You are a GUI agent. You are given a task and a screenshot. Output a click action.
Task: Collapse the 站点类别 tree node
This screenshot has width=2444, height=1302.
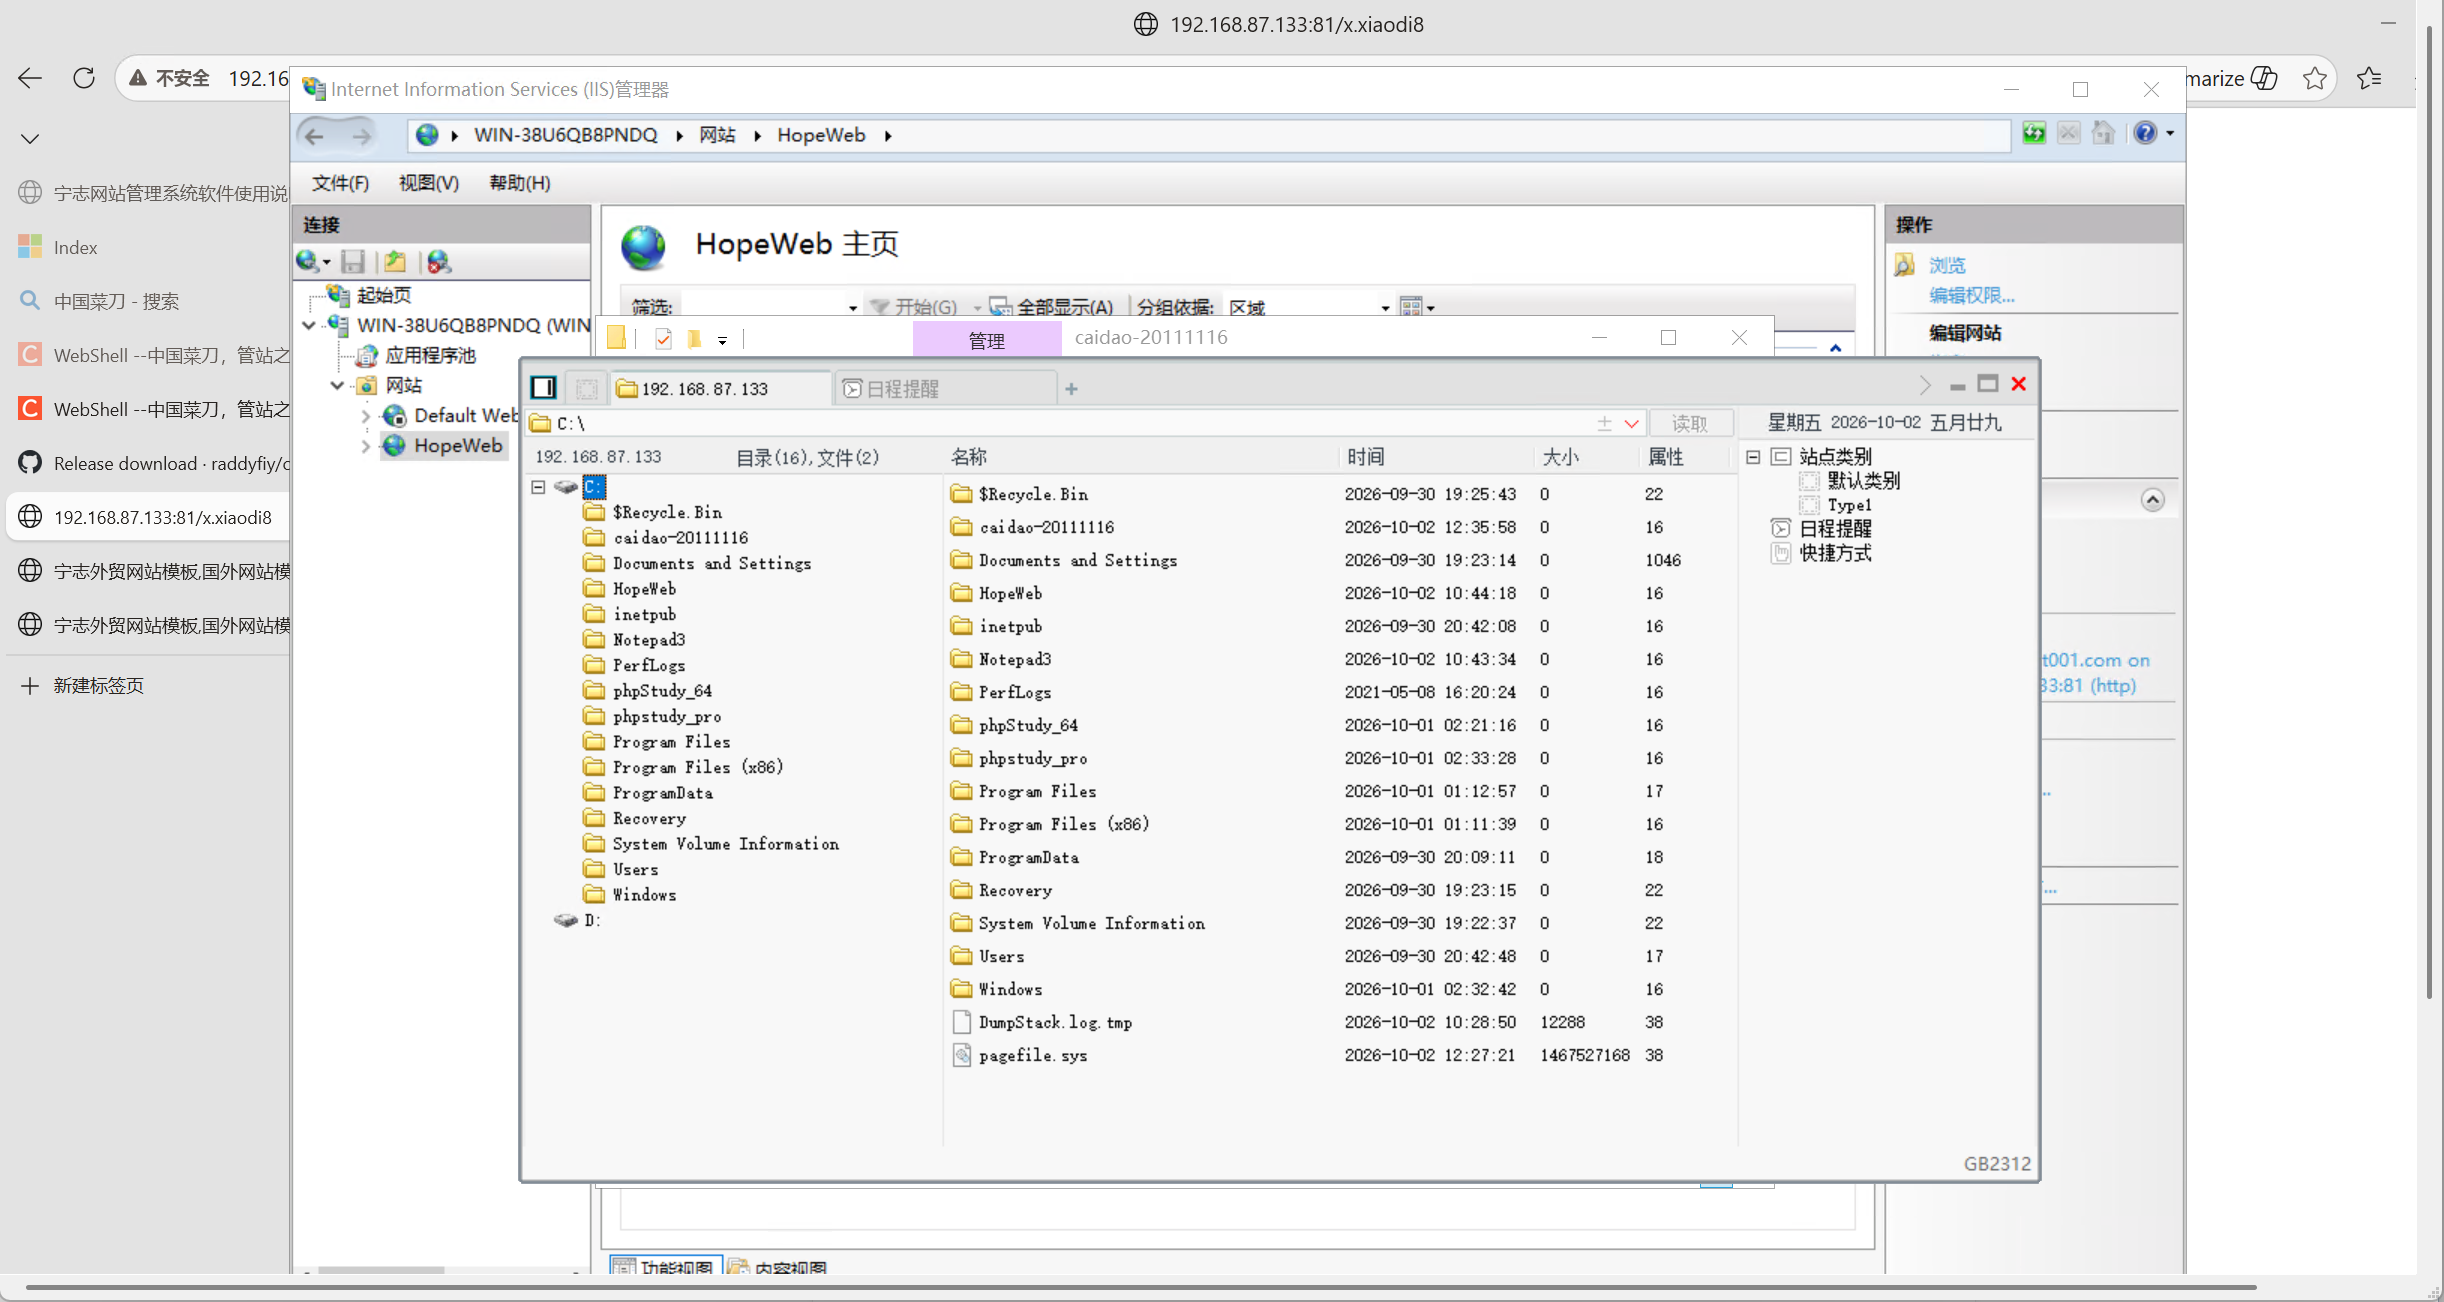tap(1753, 457)
